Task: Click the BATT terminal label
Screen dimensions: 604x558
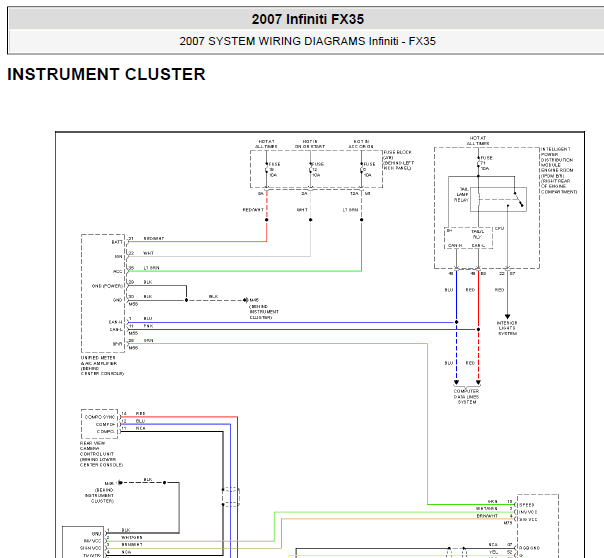Action: point(117,242)
